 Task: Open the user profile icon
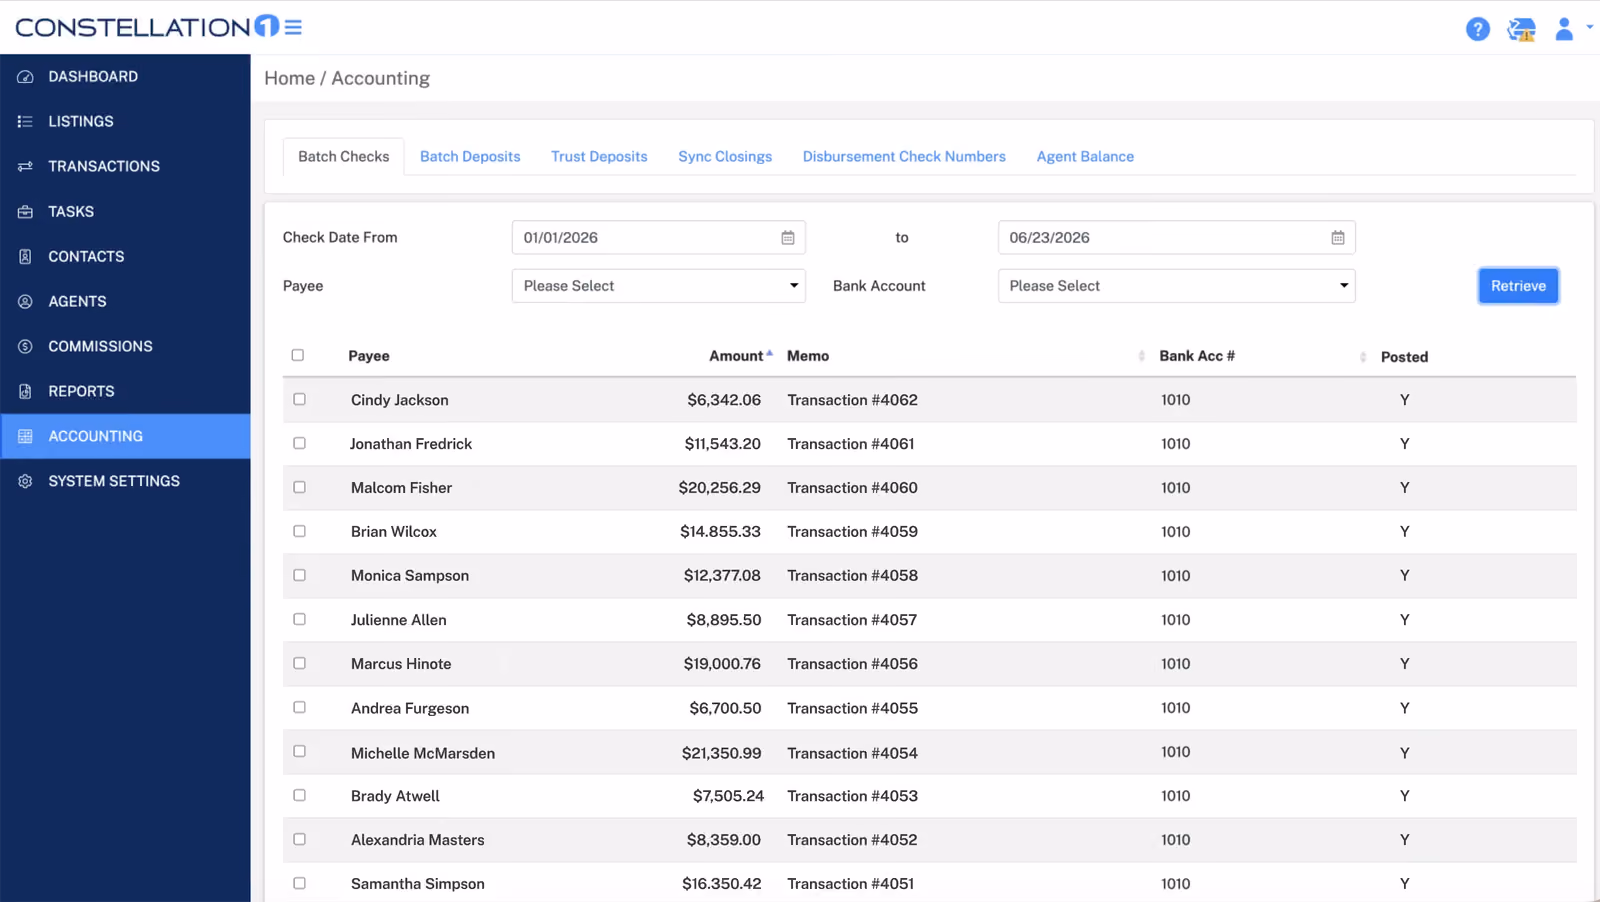pyautogui.click(x=1564, y=29)
